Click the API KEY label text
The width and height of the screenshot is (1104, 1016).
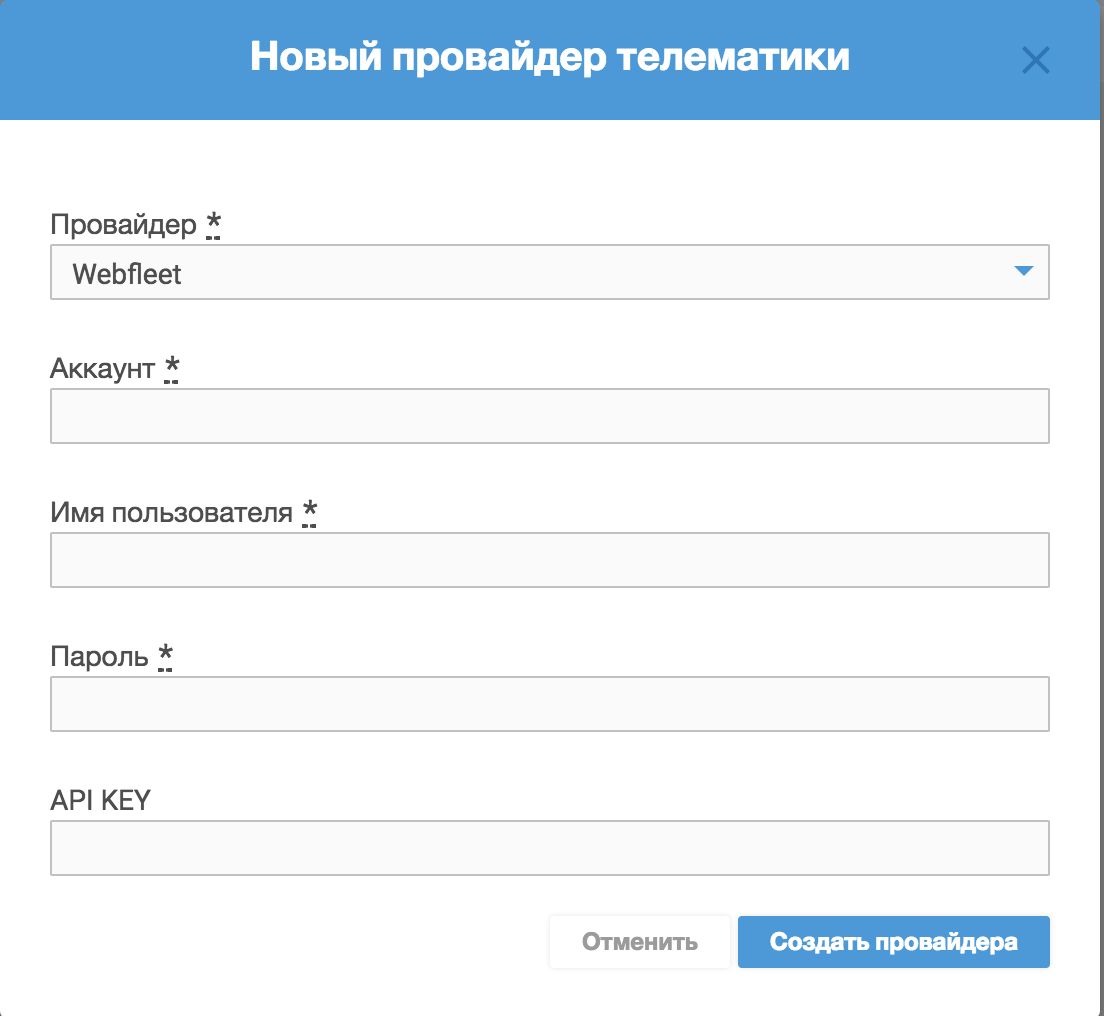point(100,800)
